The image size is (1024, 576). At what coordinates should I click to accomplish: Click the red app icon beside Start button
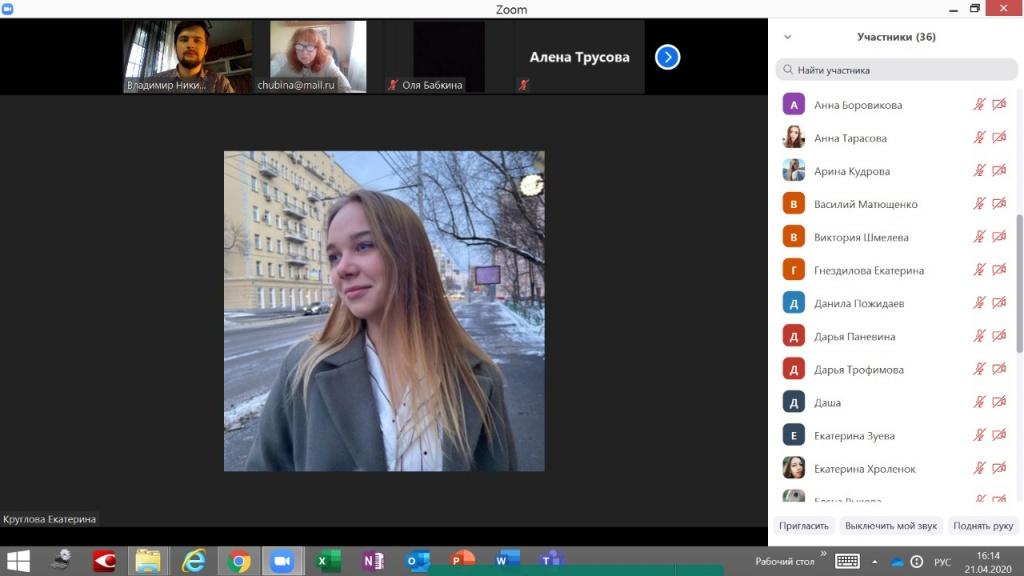[104, 561]
